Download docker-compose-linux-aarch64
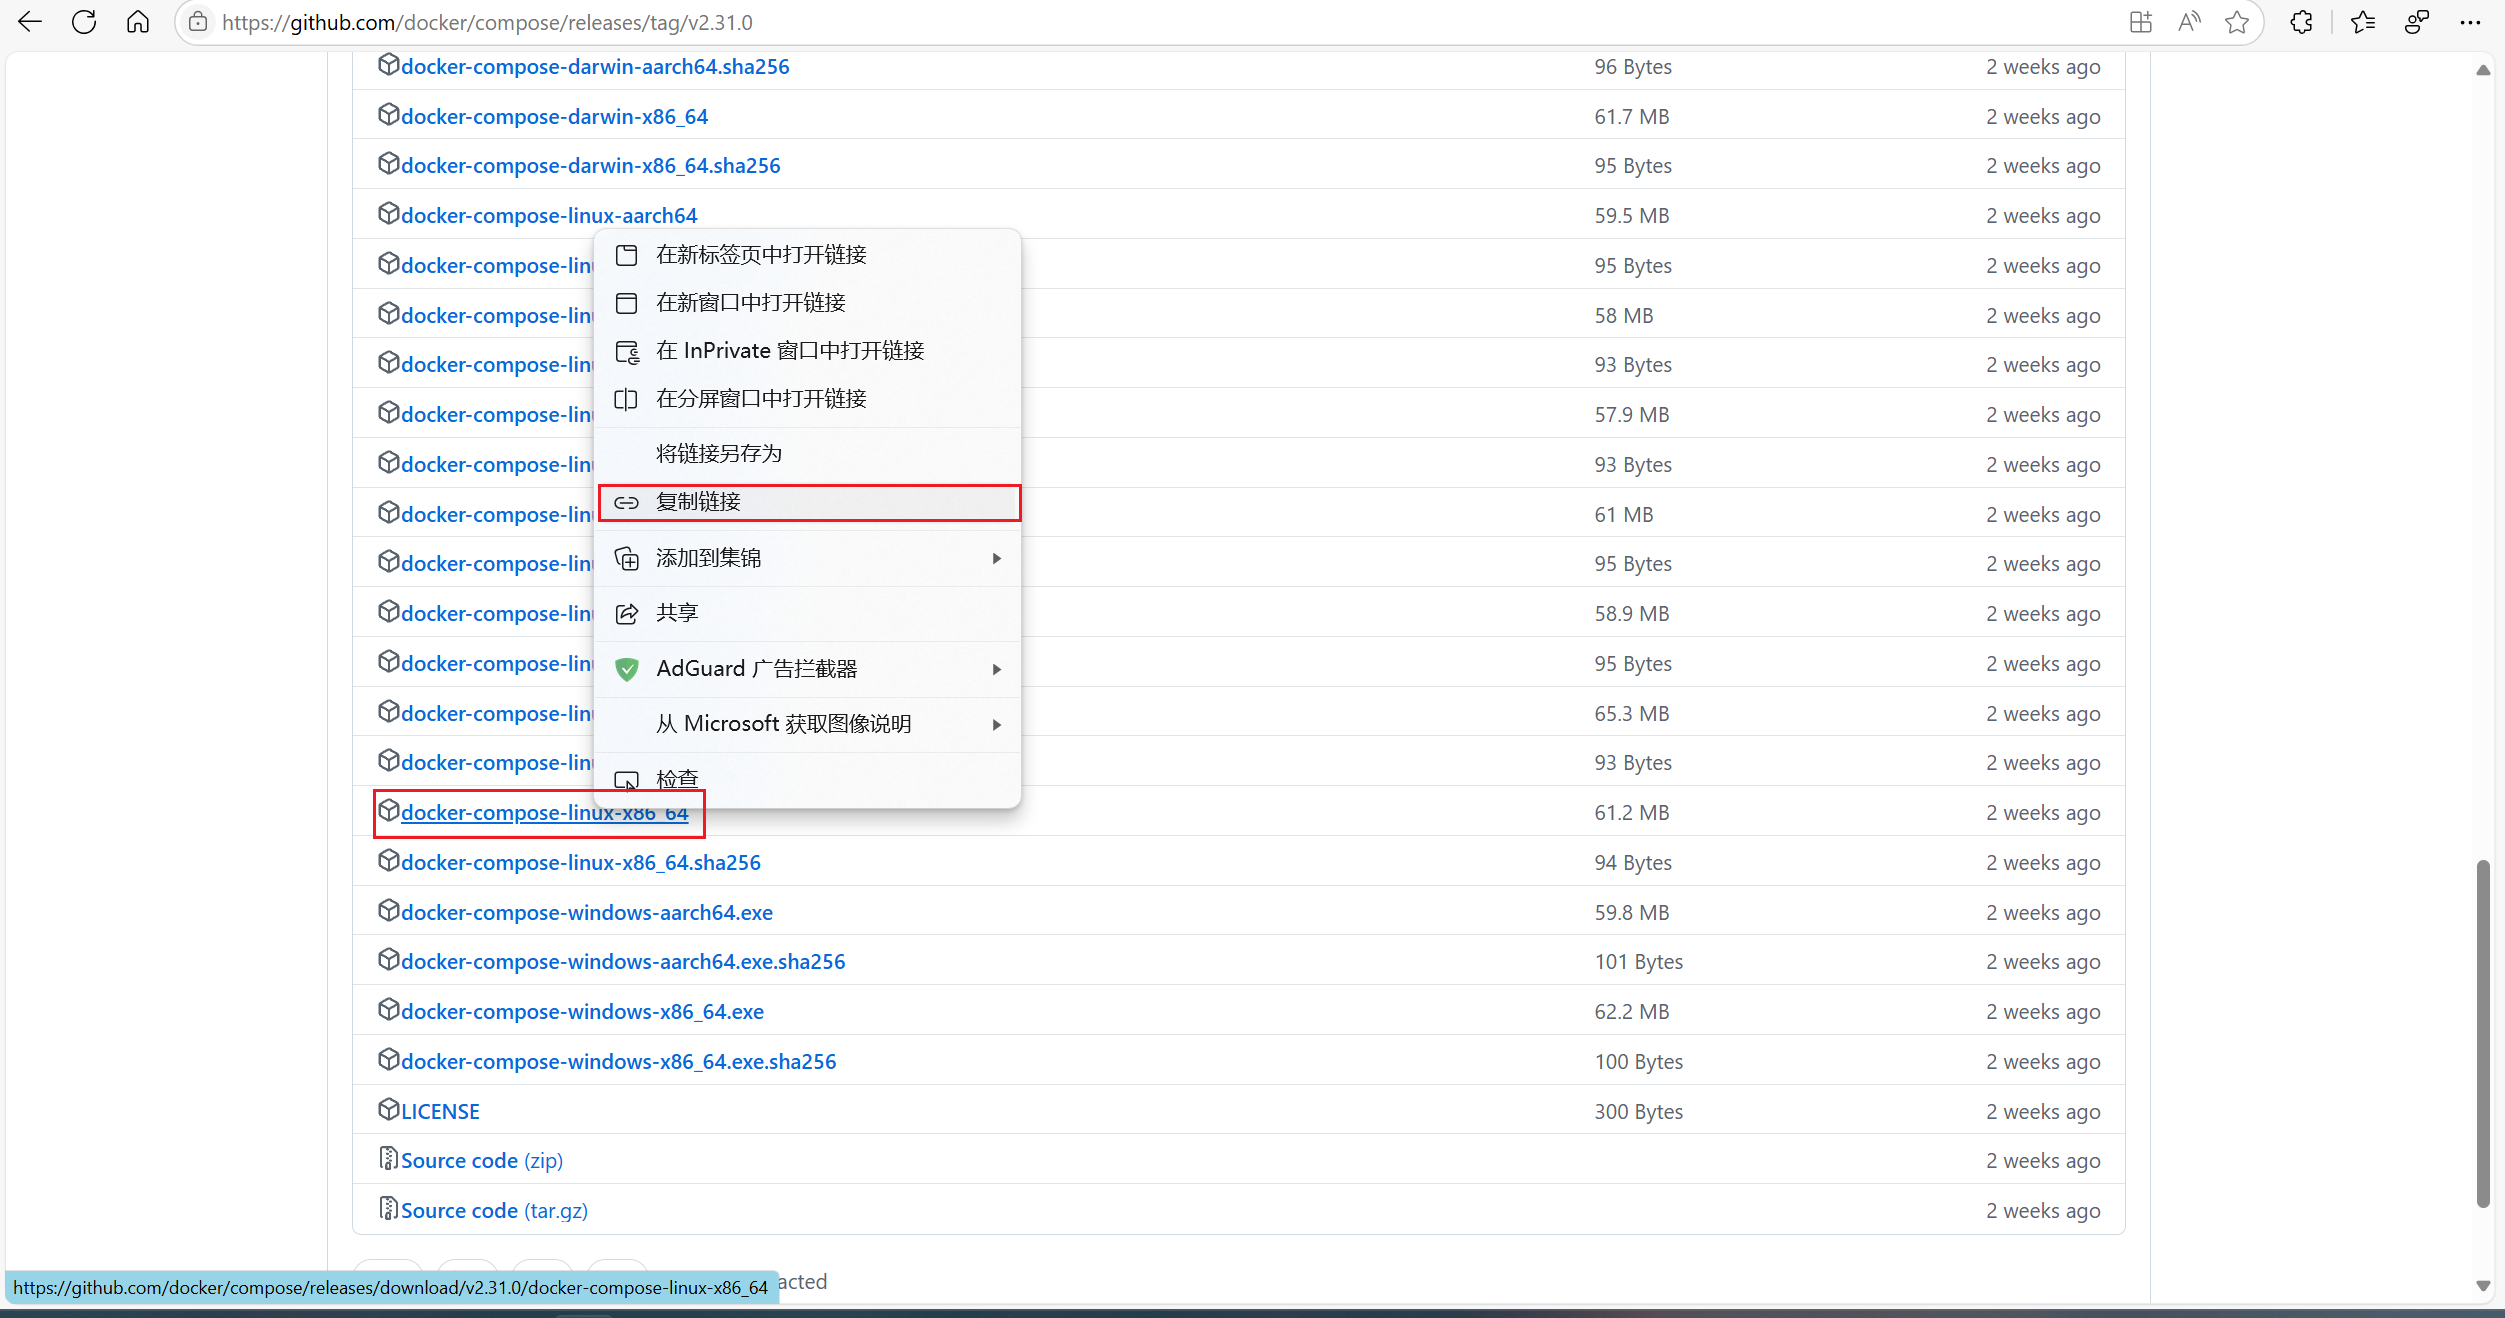Screen dimensions: 2505x1318 [549, 215]
